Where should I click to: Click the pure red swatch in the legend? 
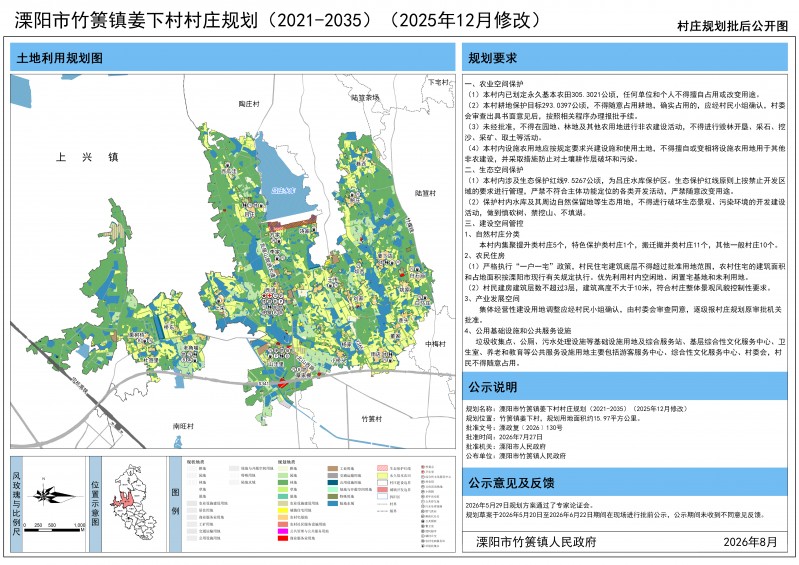[x=283, y=539]
